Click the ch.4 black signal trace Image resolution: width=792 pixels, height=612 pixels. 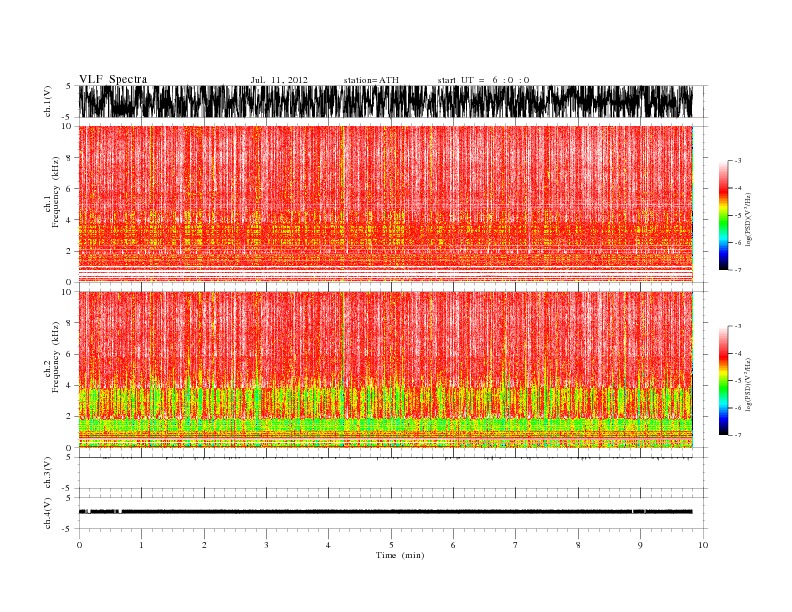tap(385, 512)
